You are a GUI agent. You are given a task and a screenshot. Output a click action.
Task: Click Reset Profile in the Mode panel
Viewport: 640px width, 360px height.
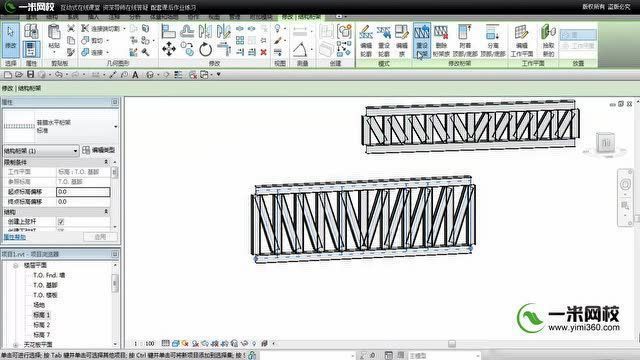click(384, 41)
